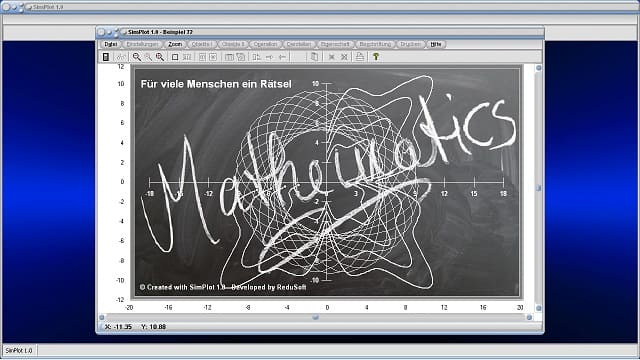Click the SimPlot 1.0 taskbar button
This screenshot has height=360, width=640.
click(19, 351)
